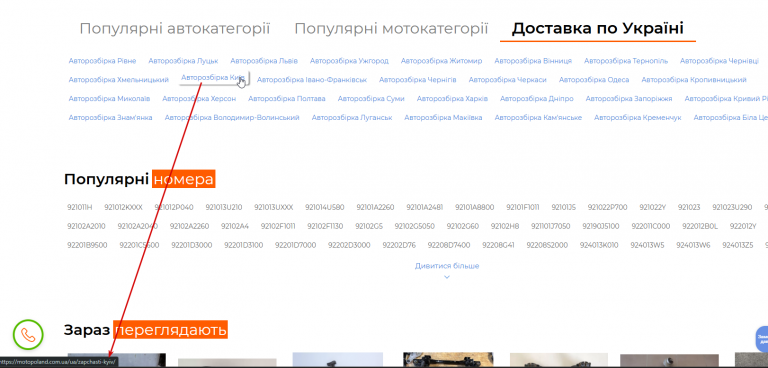The height and width of the screenshot is (368, 768).
Task: Open Авторозбірка Ужгород link
Action: coord(349,61)
